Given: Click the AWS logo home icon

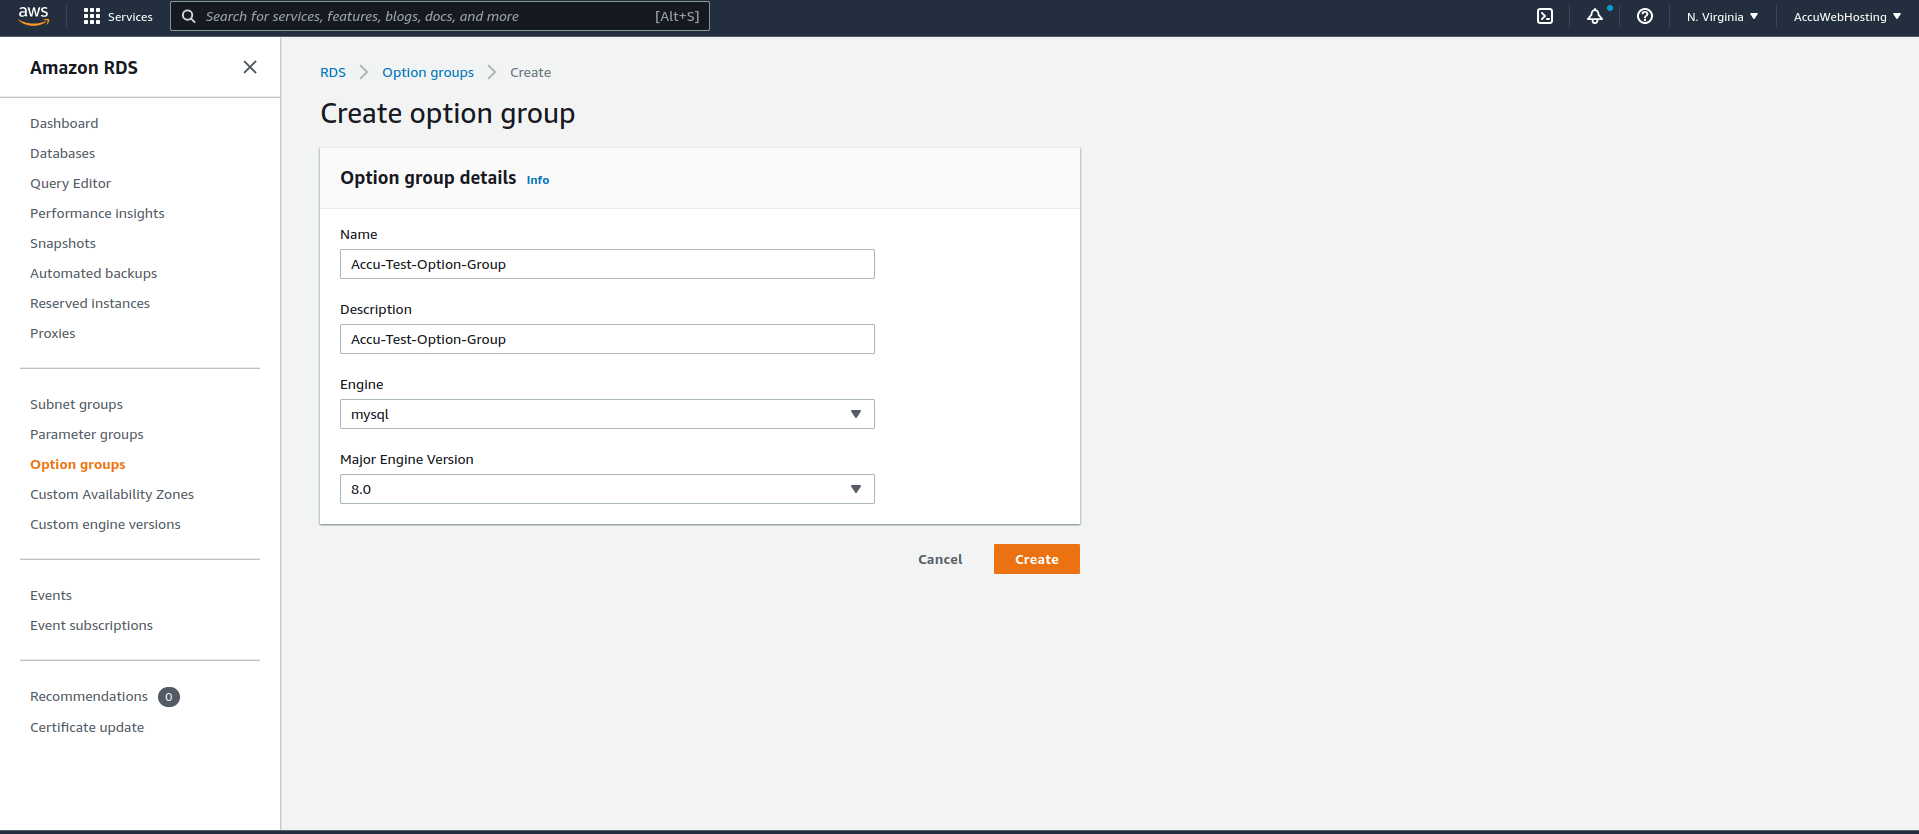Looking at the screenshot, I should point(33,16).
